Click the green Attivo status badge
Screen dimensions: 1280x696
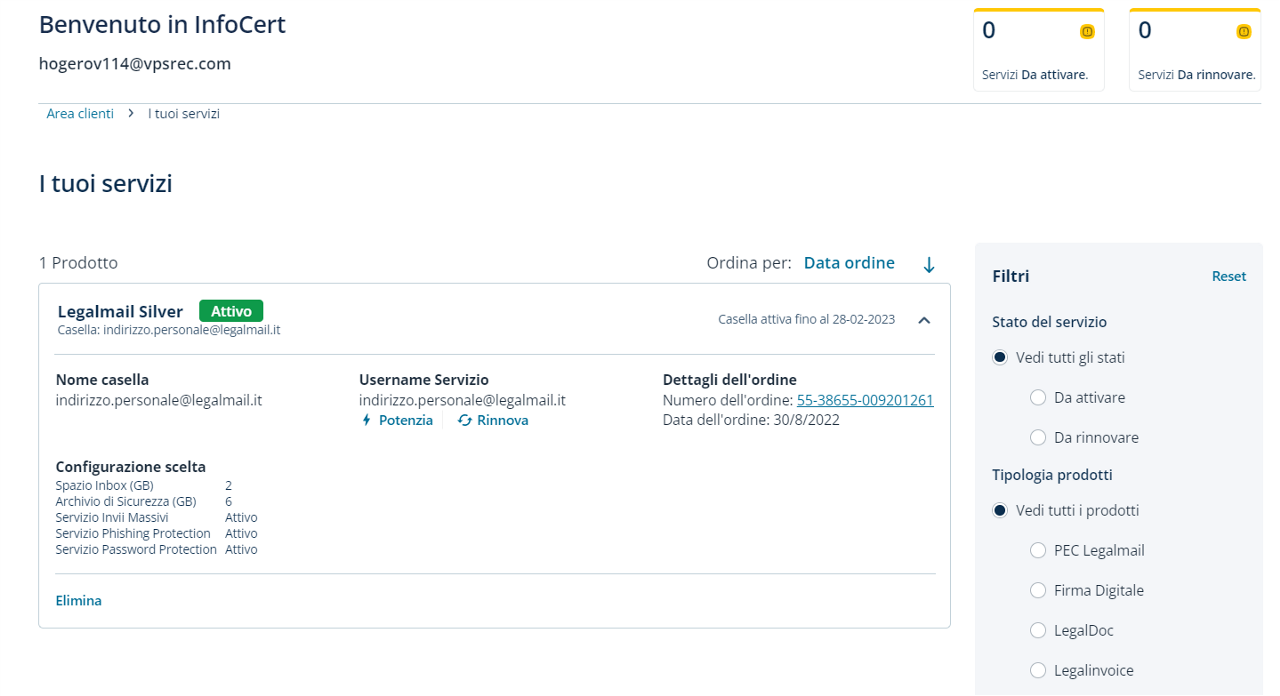tap(231, 311)
